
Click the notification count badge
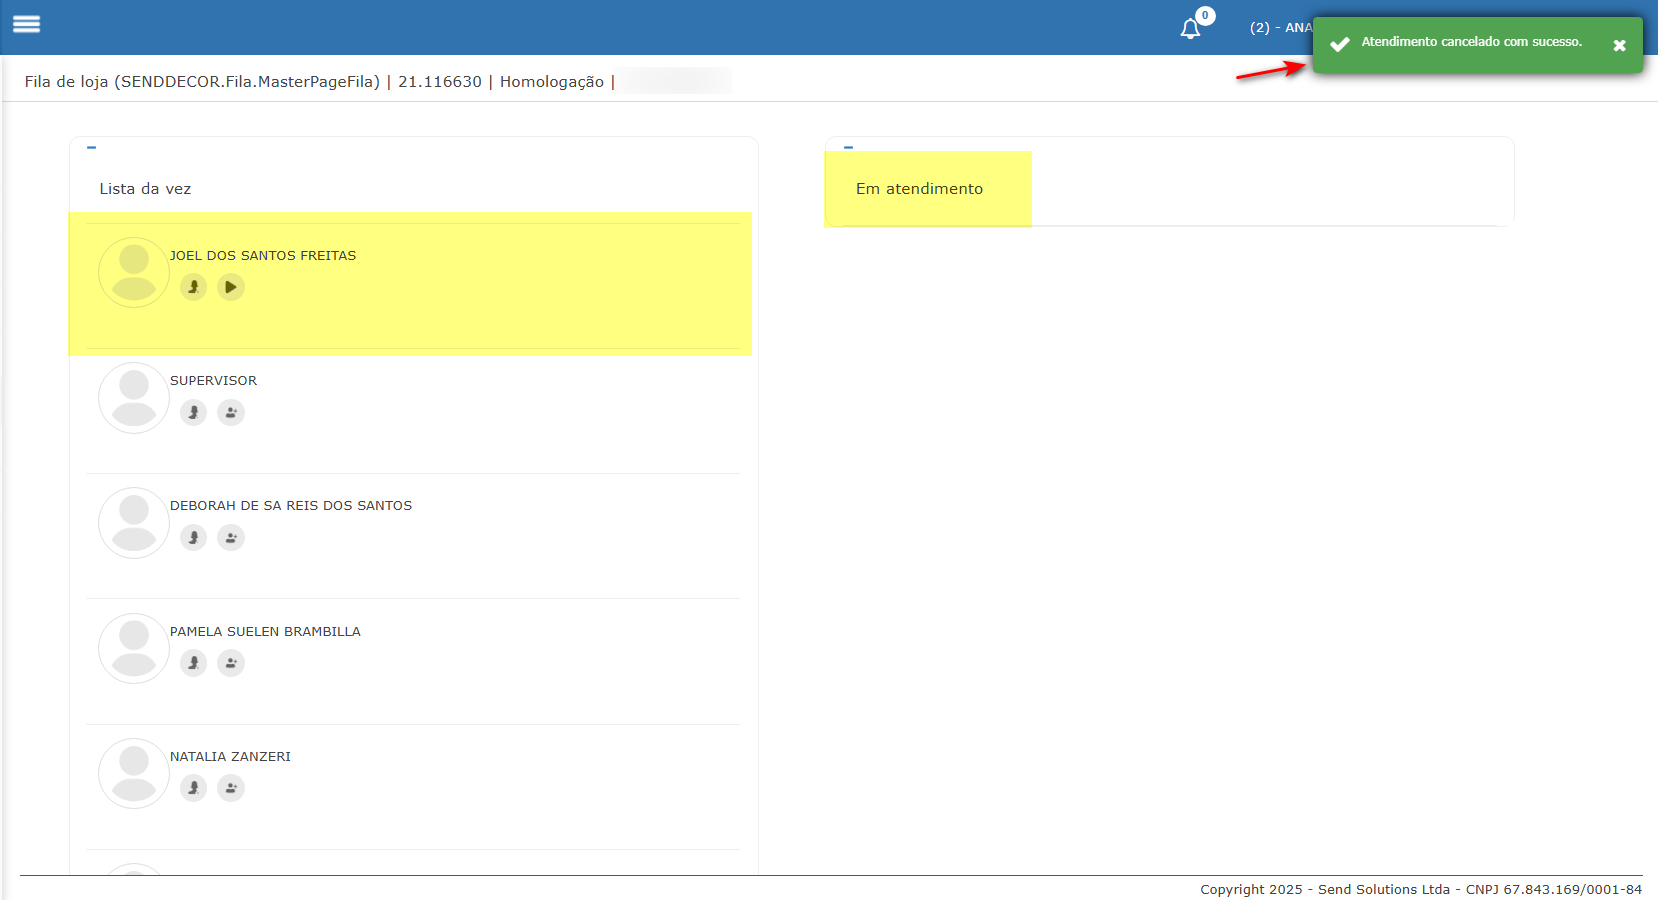[1205, 16]
